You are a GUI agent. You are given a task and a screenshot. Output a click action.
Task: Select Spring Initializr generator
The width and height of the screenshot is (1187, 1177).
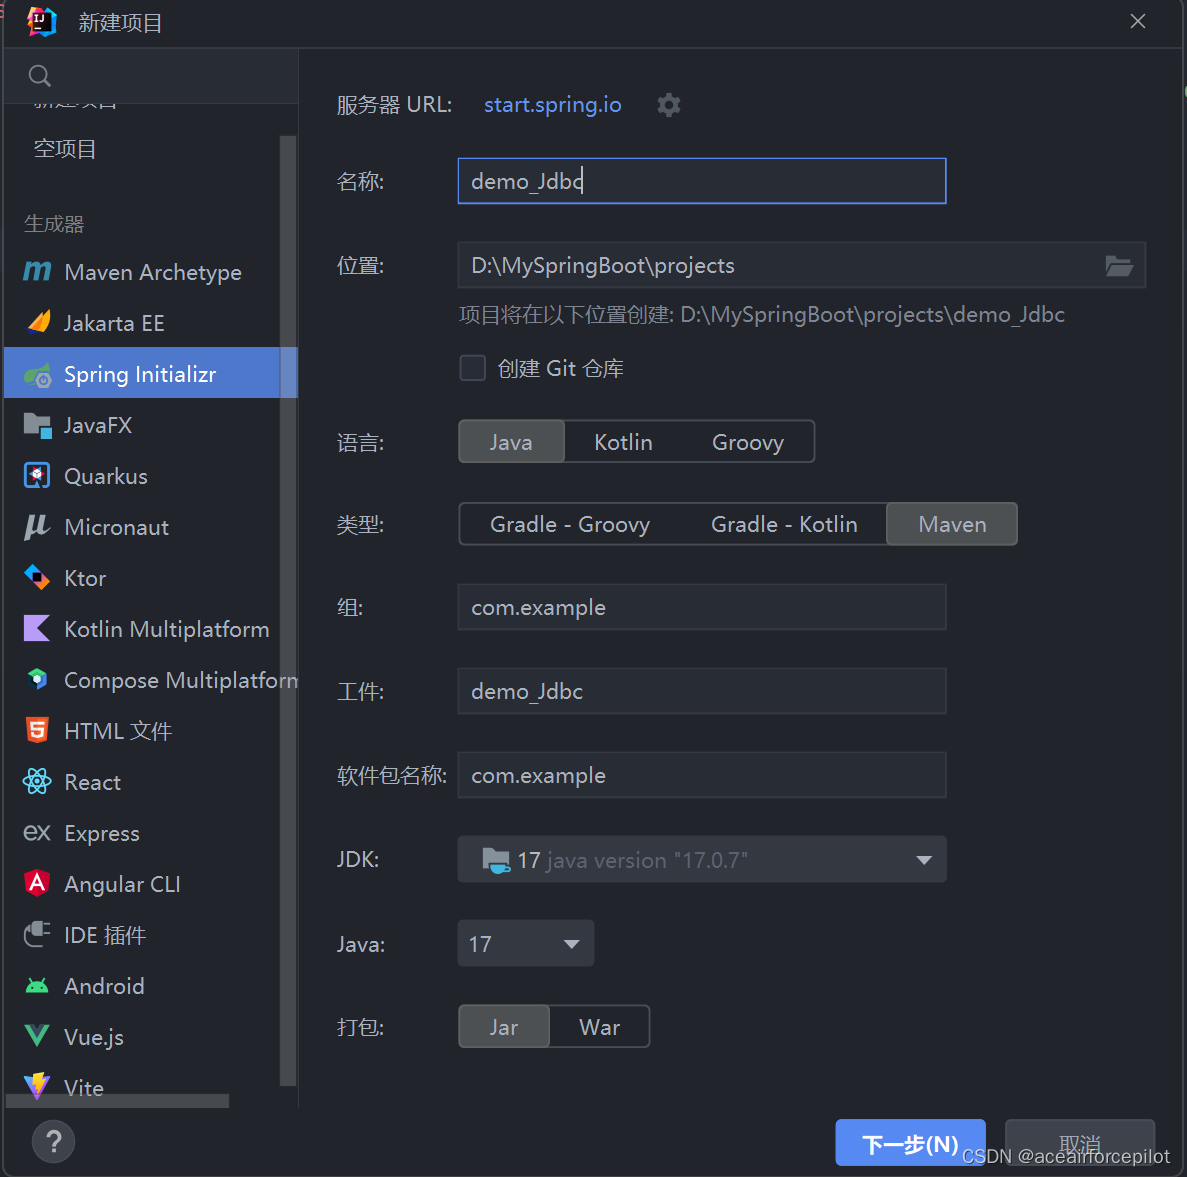pos(142,374)
